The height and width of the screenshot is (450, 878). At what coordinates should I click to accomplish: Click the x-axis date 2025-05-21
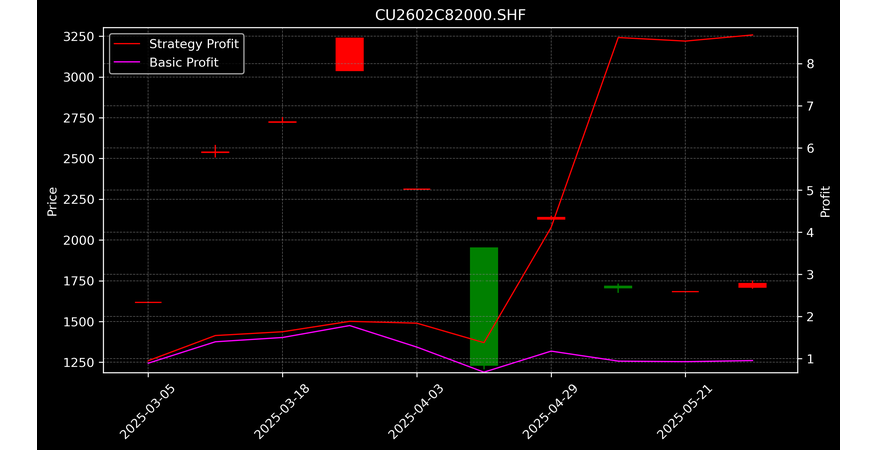[684, 412]
